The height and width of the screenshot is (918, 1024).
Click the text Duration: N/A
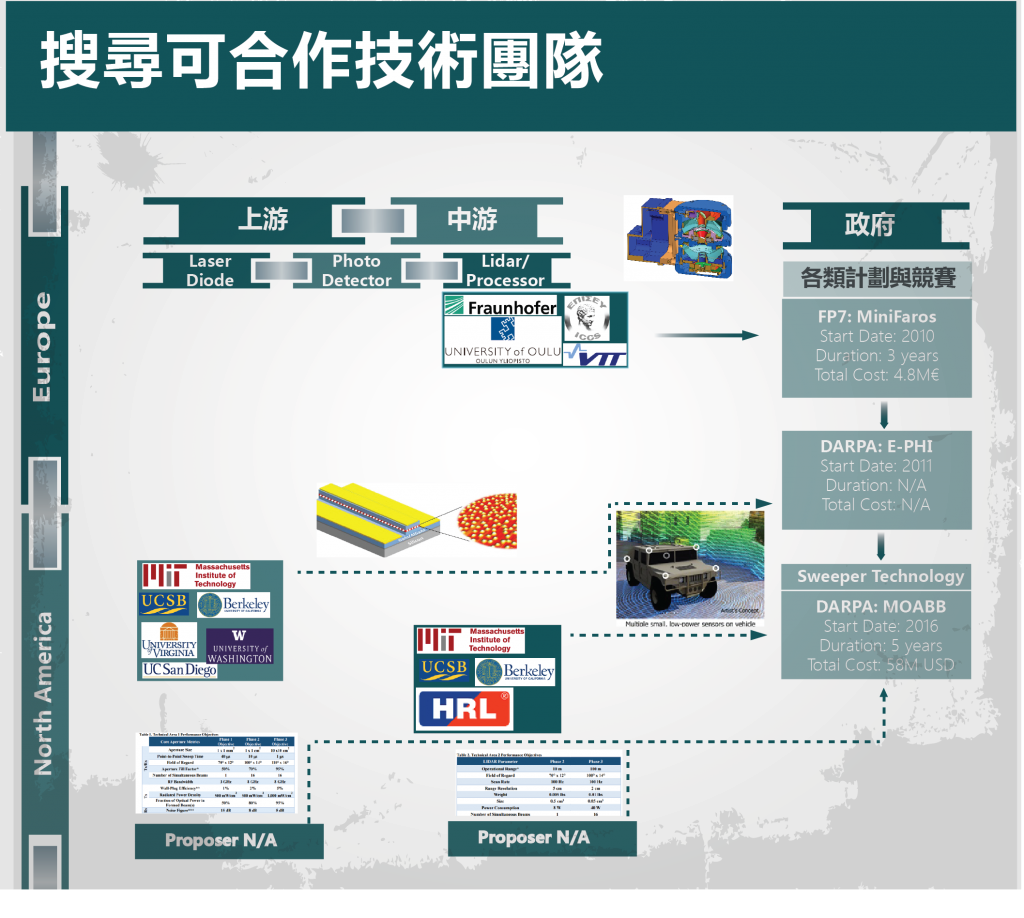coord(876,486)
